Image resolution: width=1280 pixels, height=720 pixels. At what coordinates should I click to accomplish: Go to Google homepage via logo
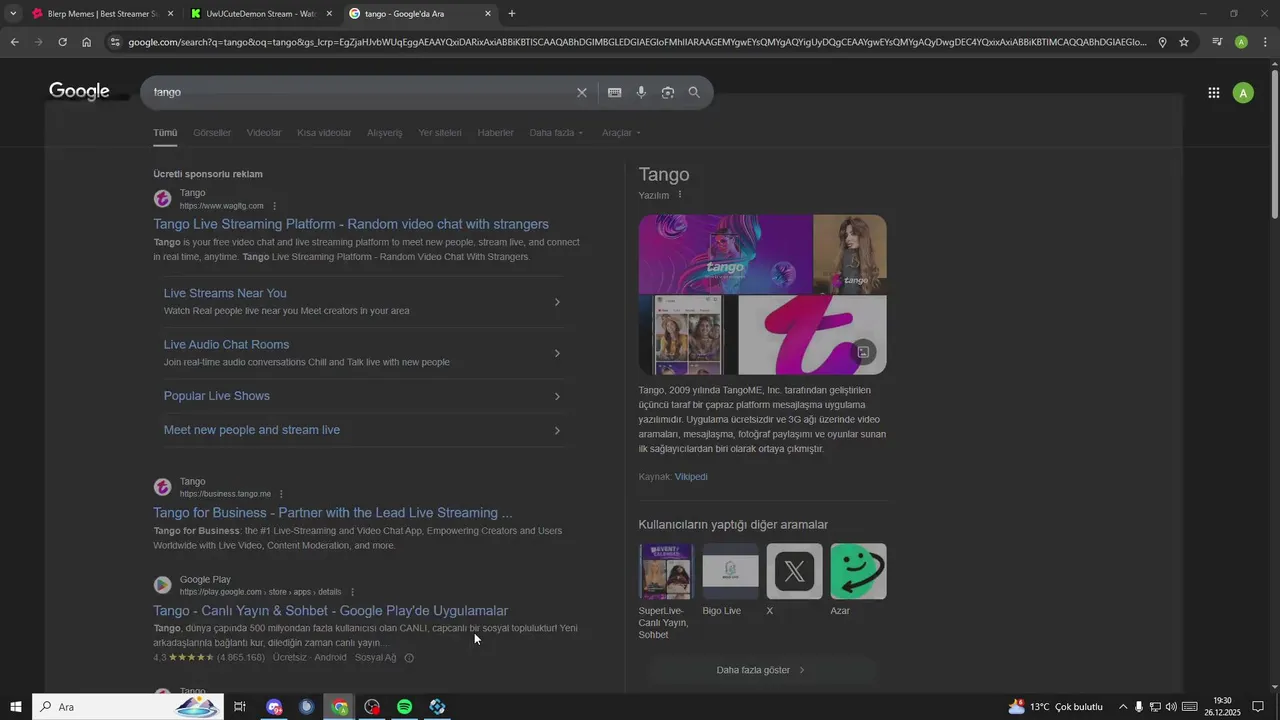(x=79, y=92)
